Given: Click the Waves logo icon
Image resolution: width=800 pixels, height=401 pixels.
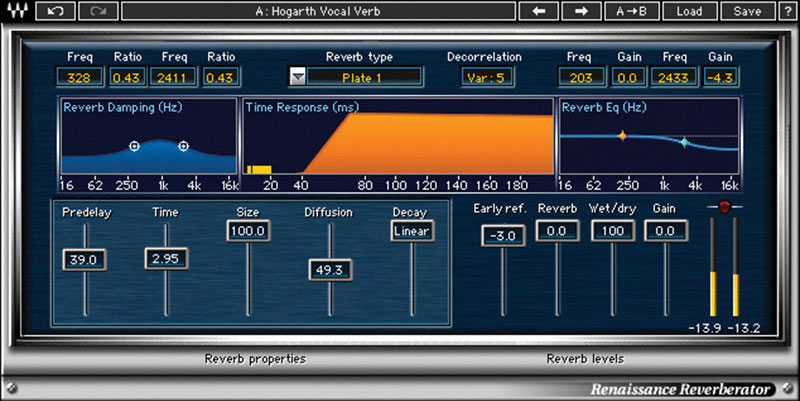Looking at the screenshot, I should (x=17, y=11).
